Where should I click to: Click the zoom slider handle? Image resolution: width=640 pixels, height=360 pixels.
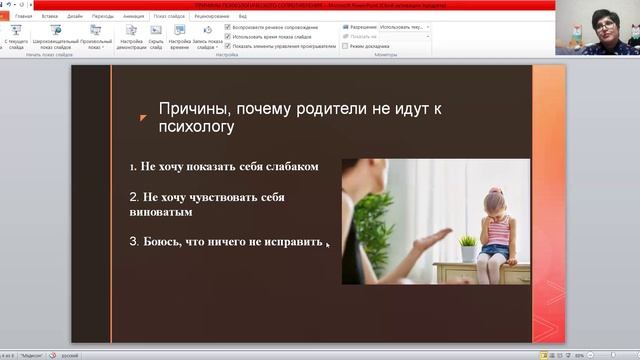pyautogui.click(x=613, y=356)
